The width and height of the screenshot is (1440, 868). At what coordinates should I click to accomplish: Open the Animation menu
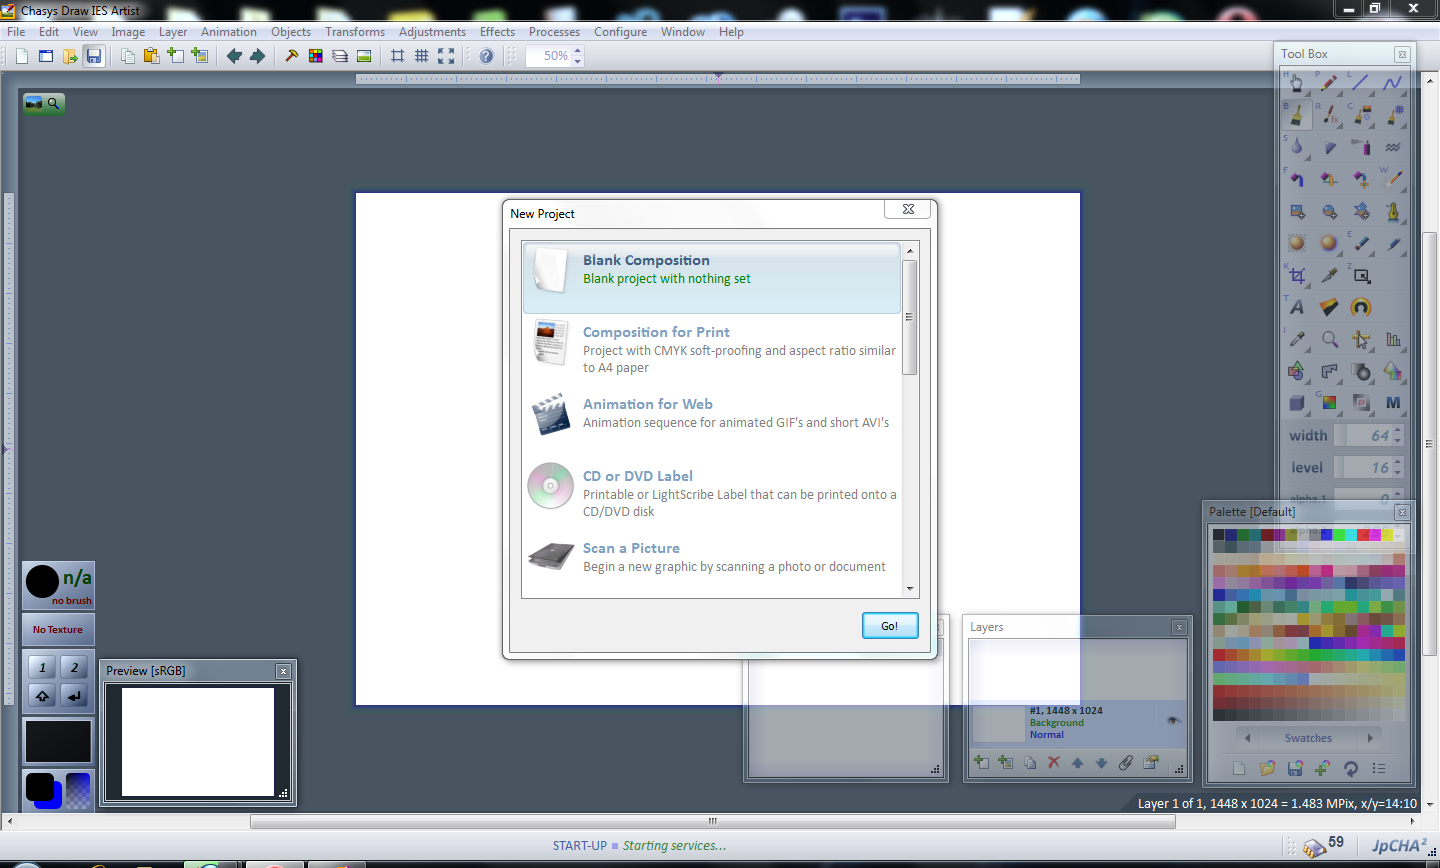[x=229, y=32]
